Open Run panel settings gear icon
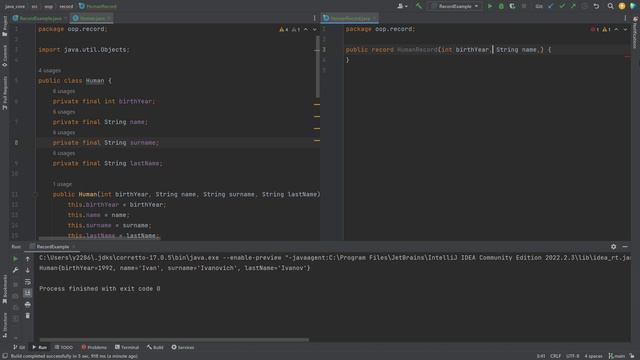The height and width of the screenshot is (360, 640). [x=613, y=247]
